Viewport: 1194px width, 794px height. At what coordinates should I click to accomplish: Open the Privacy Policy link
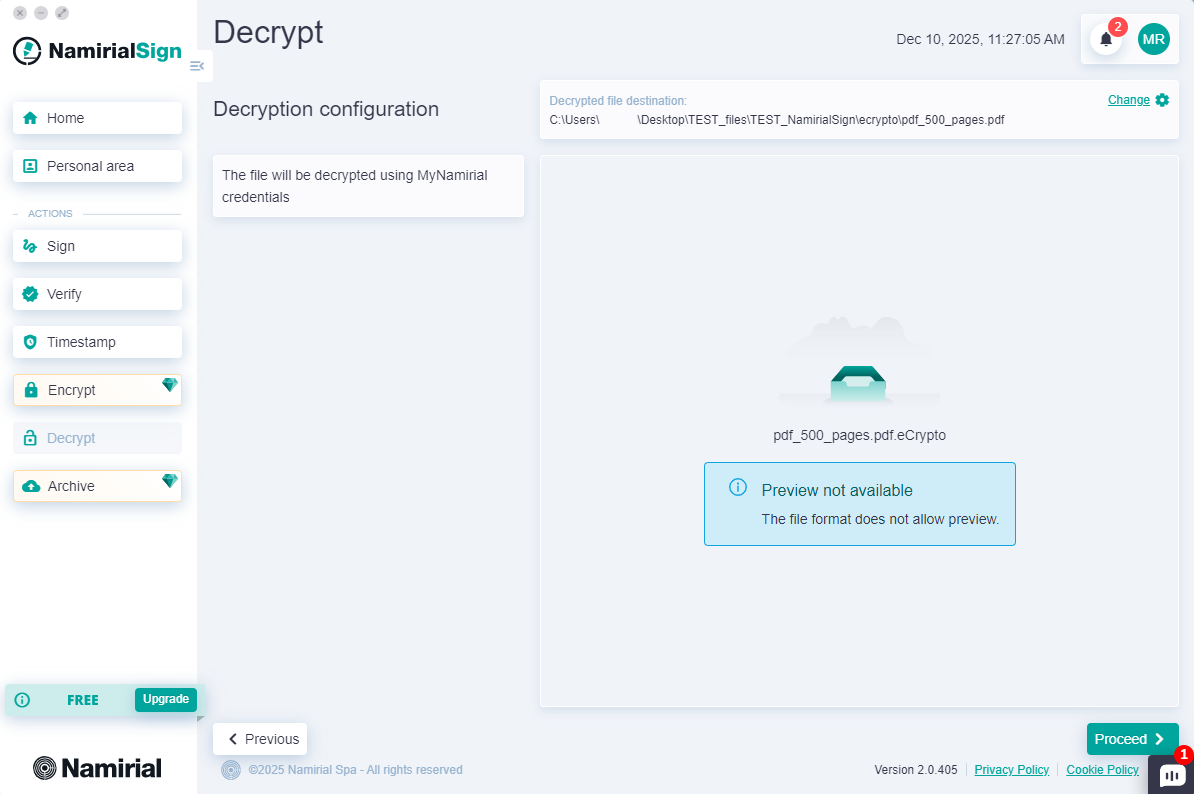[1011, 770]
